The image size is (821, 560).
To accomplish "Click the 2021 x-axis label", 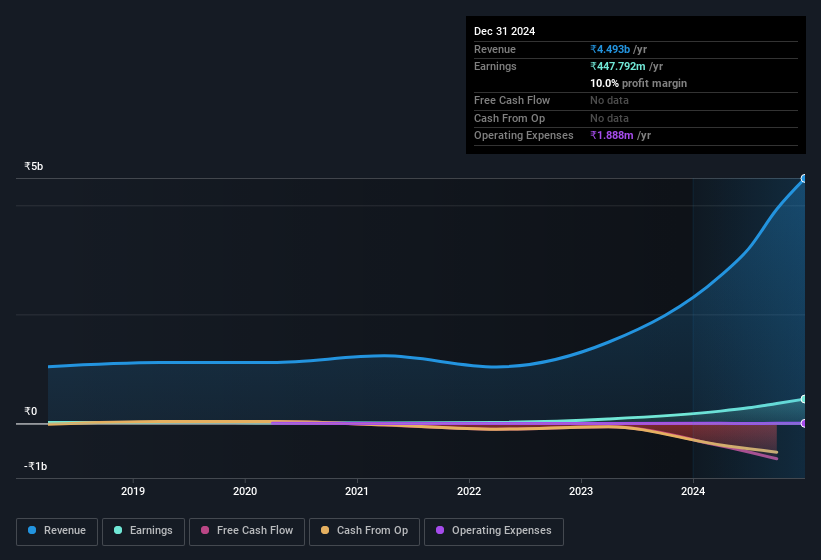I will coord(357,491).
